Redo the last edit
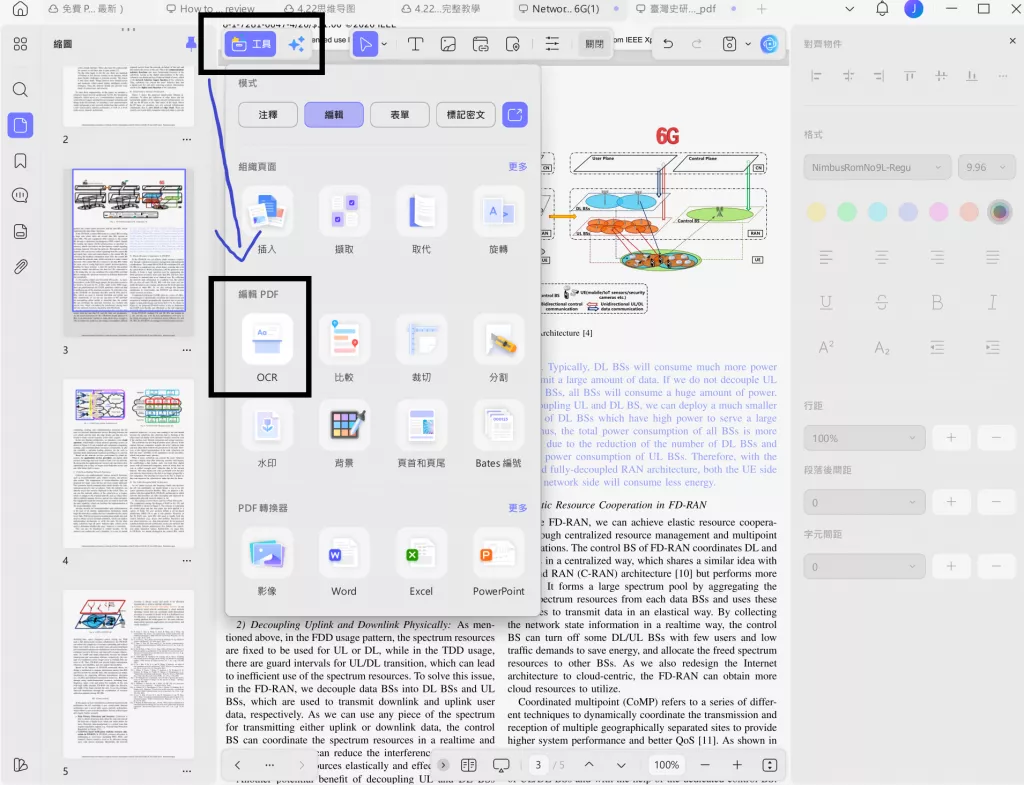This screenshot has height=785, width=1024. [697, 44]
